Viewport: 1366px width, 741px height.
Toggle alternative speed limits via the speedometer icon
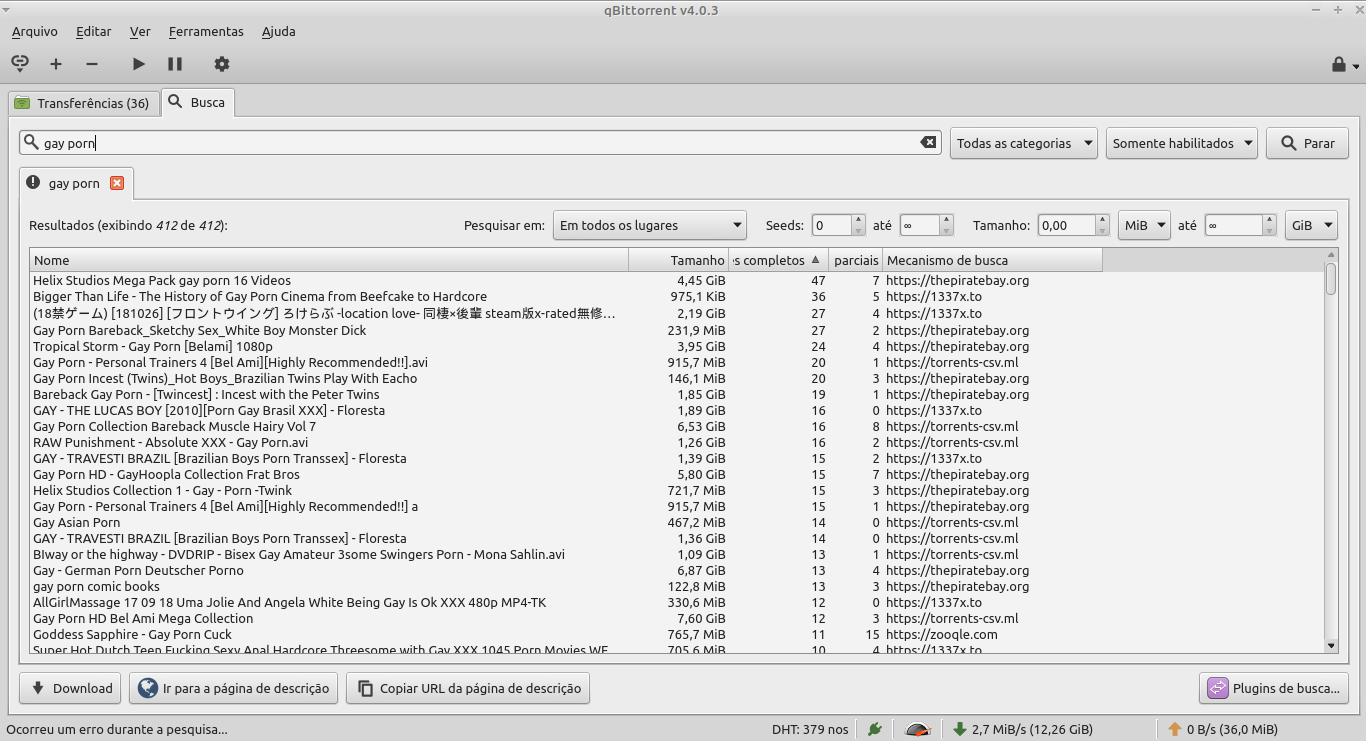tap(917, 729)
